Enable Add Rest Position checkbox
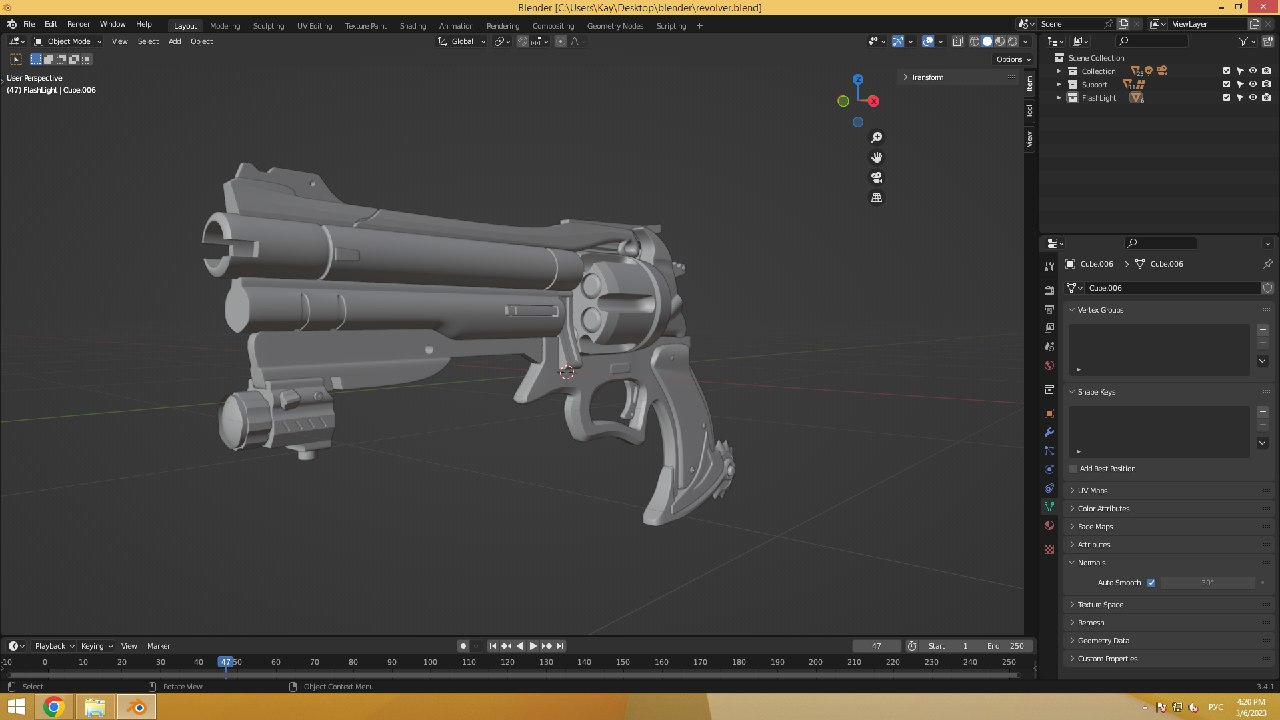The image size is (1280, 720). tap(1073, 468)
